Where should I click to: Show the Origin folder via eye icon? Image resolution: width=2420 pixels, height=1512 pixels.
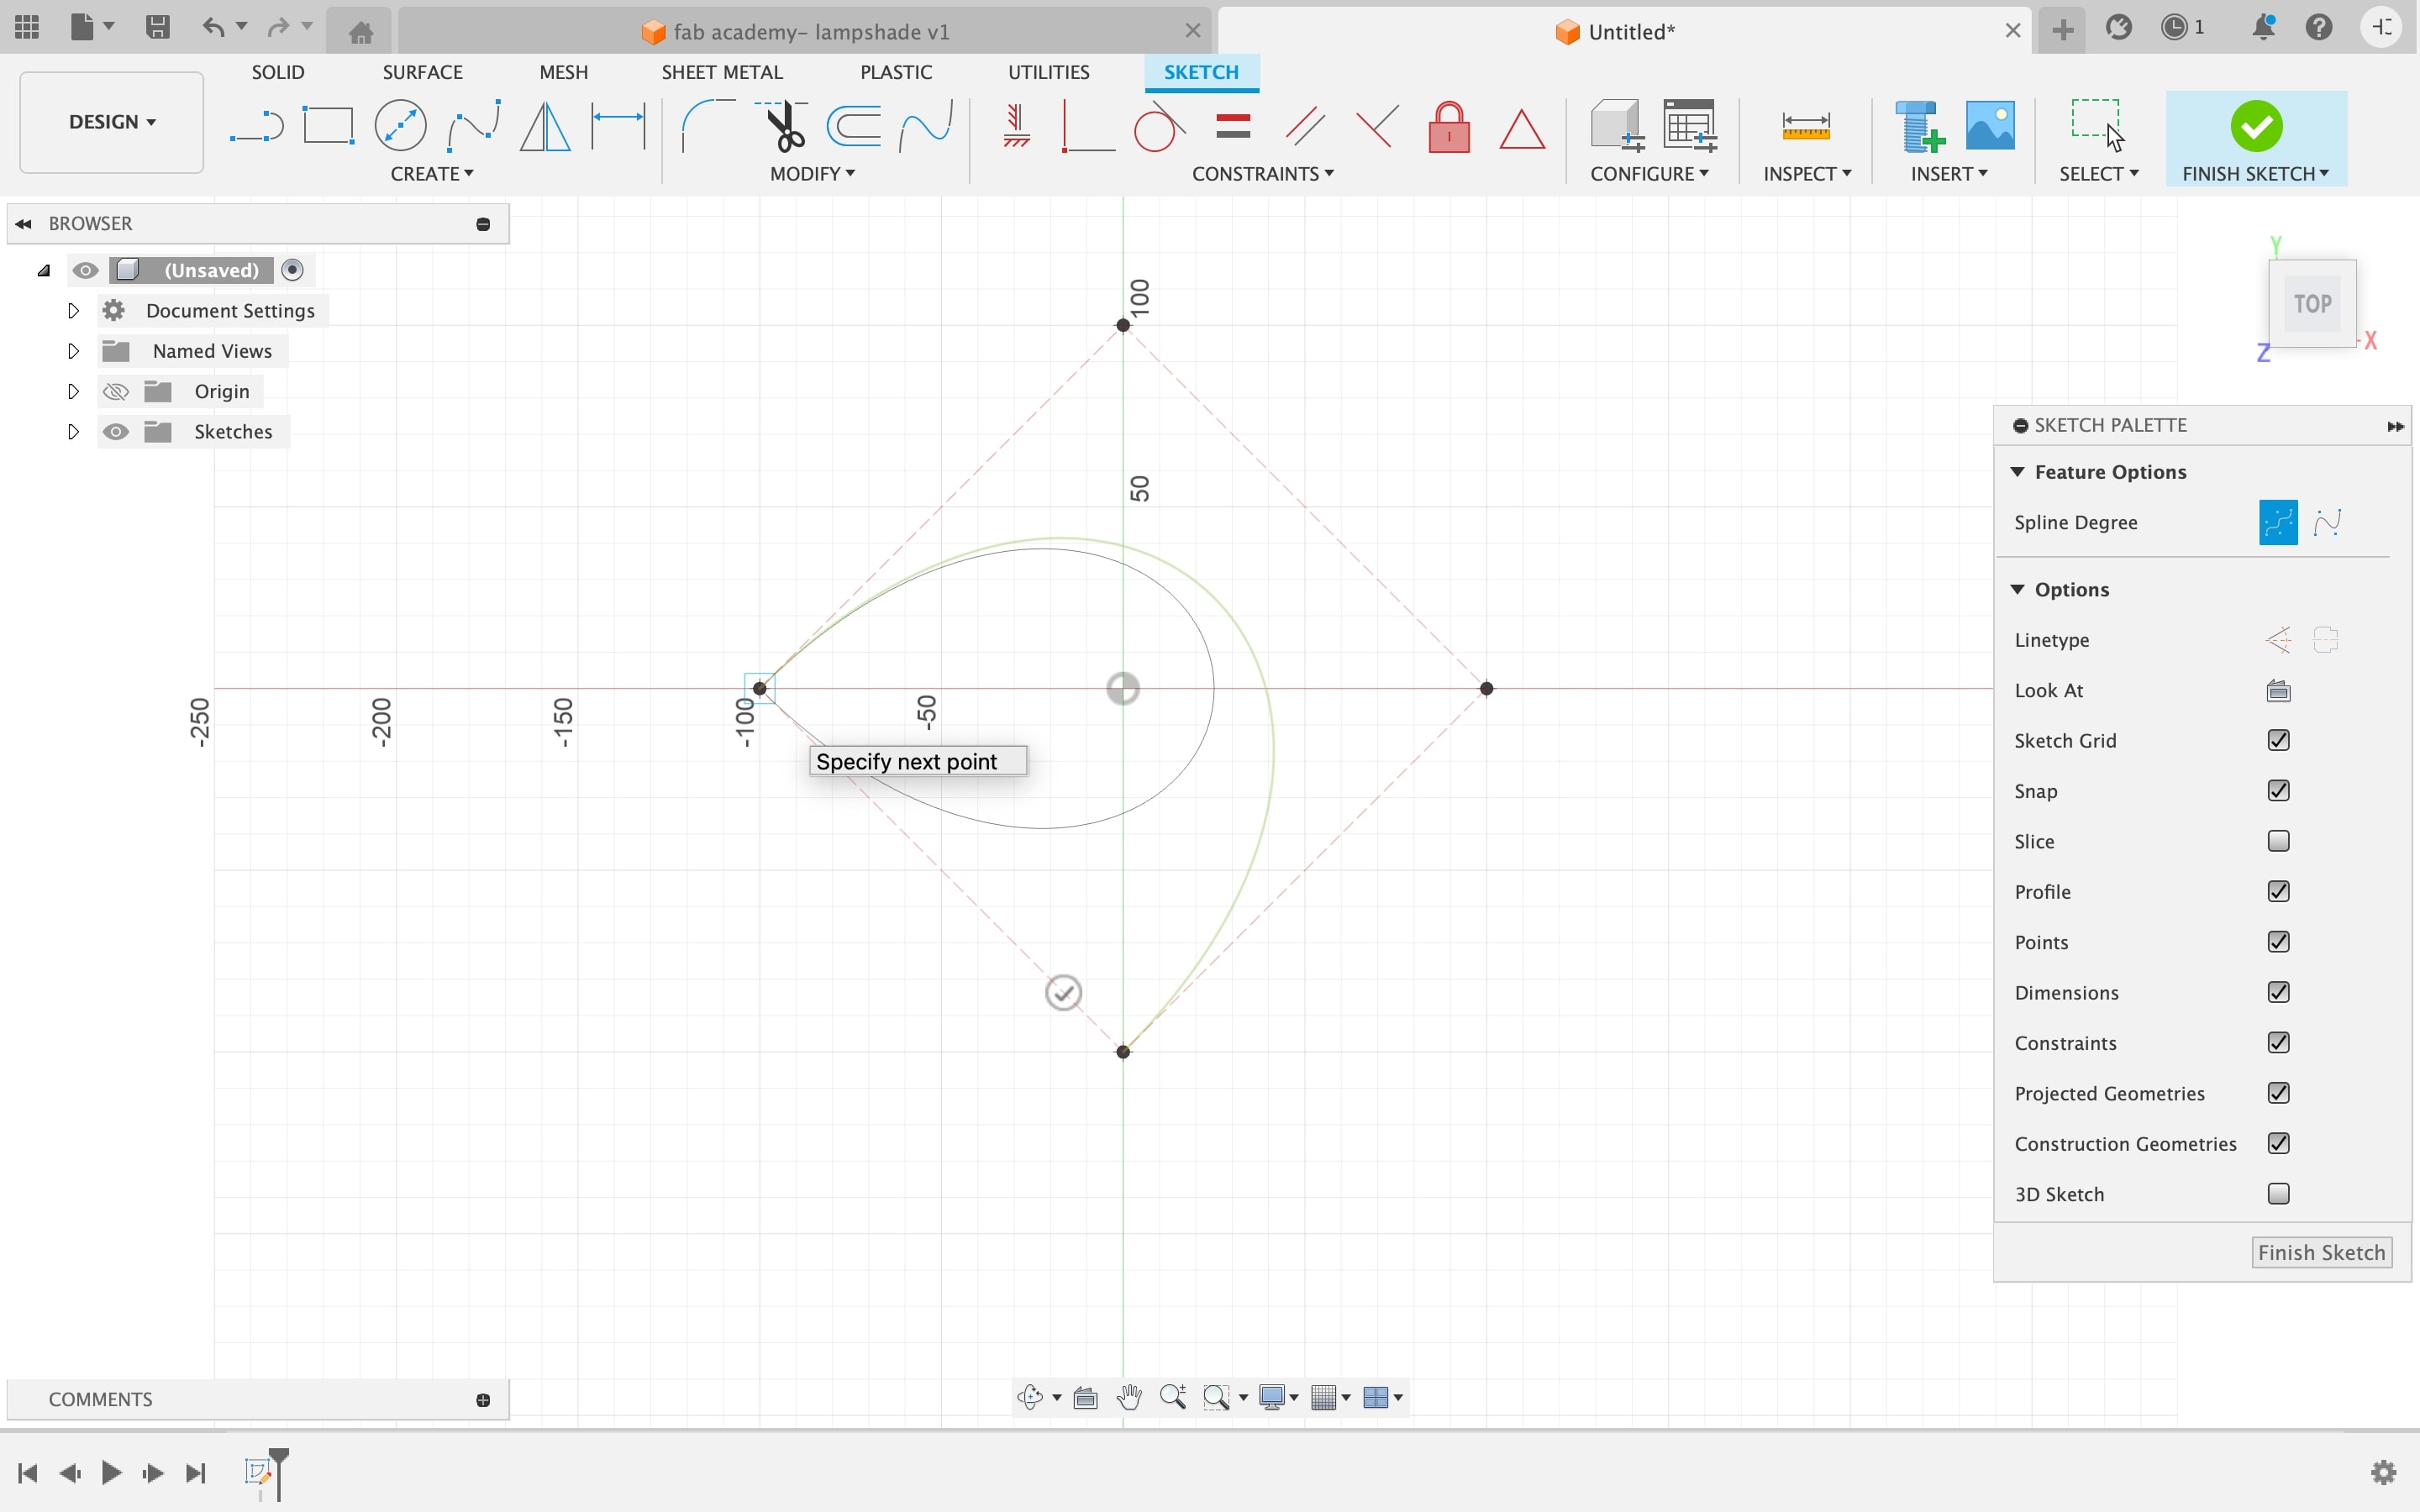[116, 391]
